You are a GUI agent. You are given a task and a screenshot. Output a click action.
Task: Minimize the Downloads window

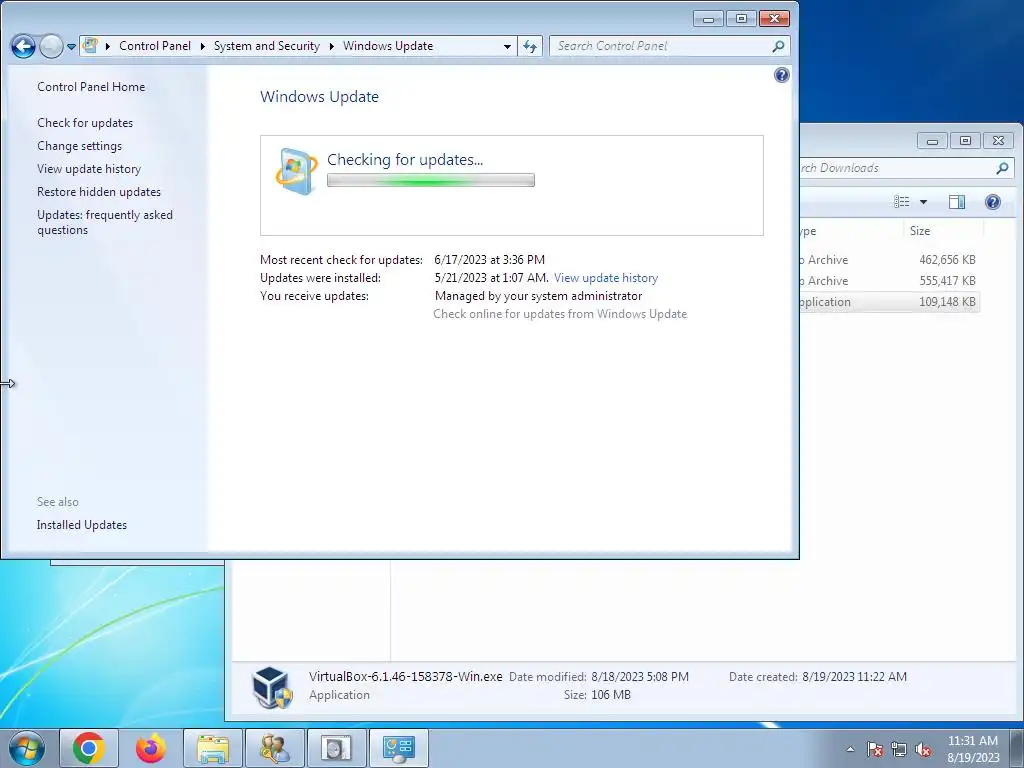[x=932, y=140]
